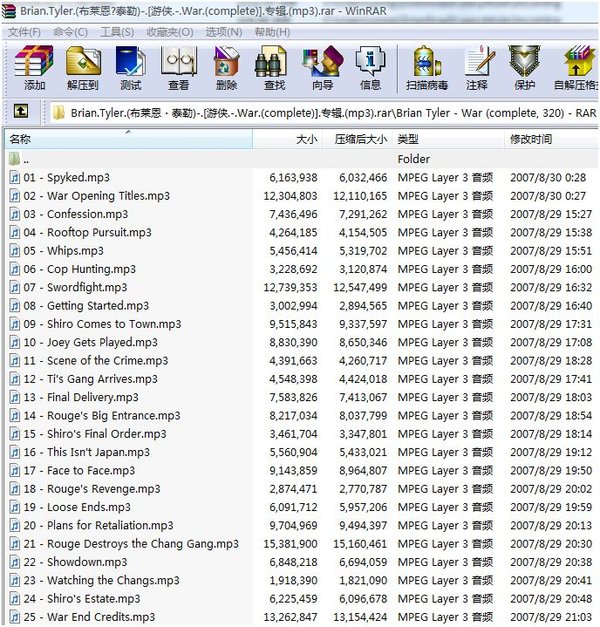Sort by the 类型 column header
This screenshot has height=627, width=600.
click(x=448, y=139)
